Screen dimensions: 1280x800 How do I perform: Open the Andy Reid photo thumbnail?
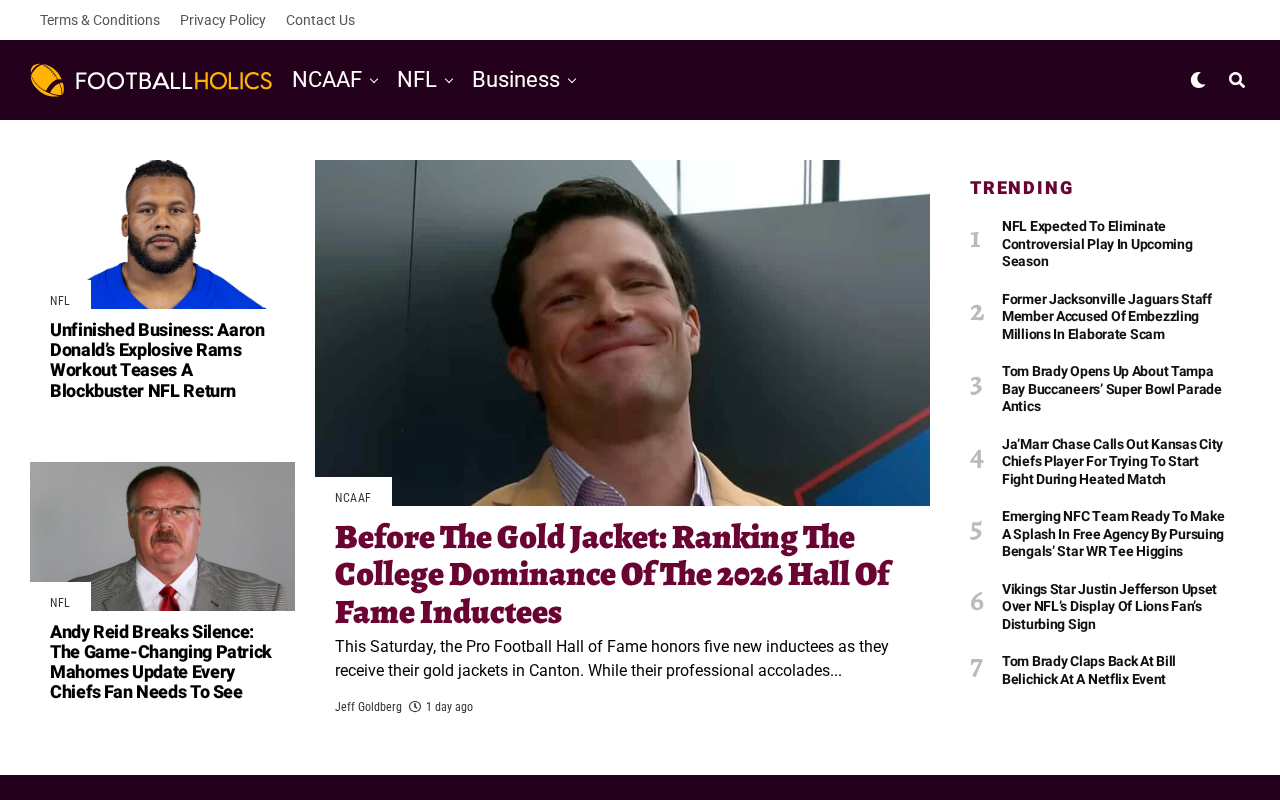click(x=162, y=536)
